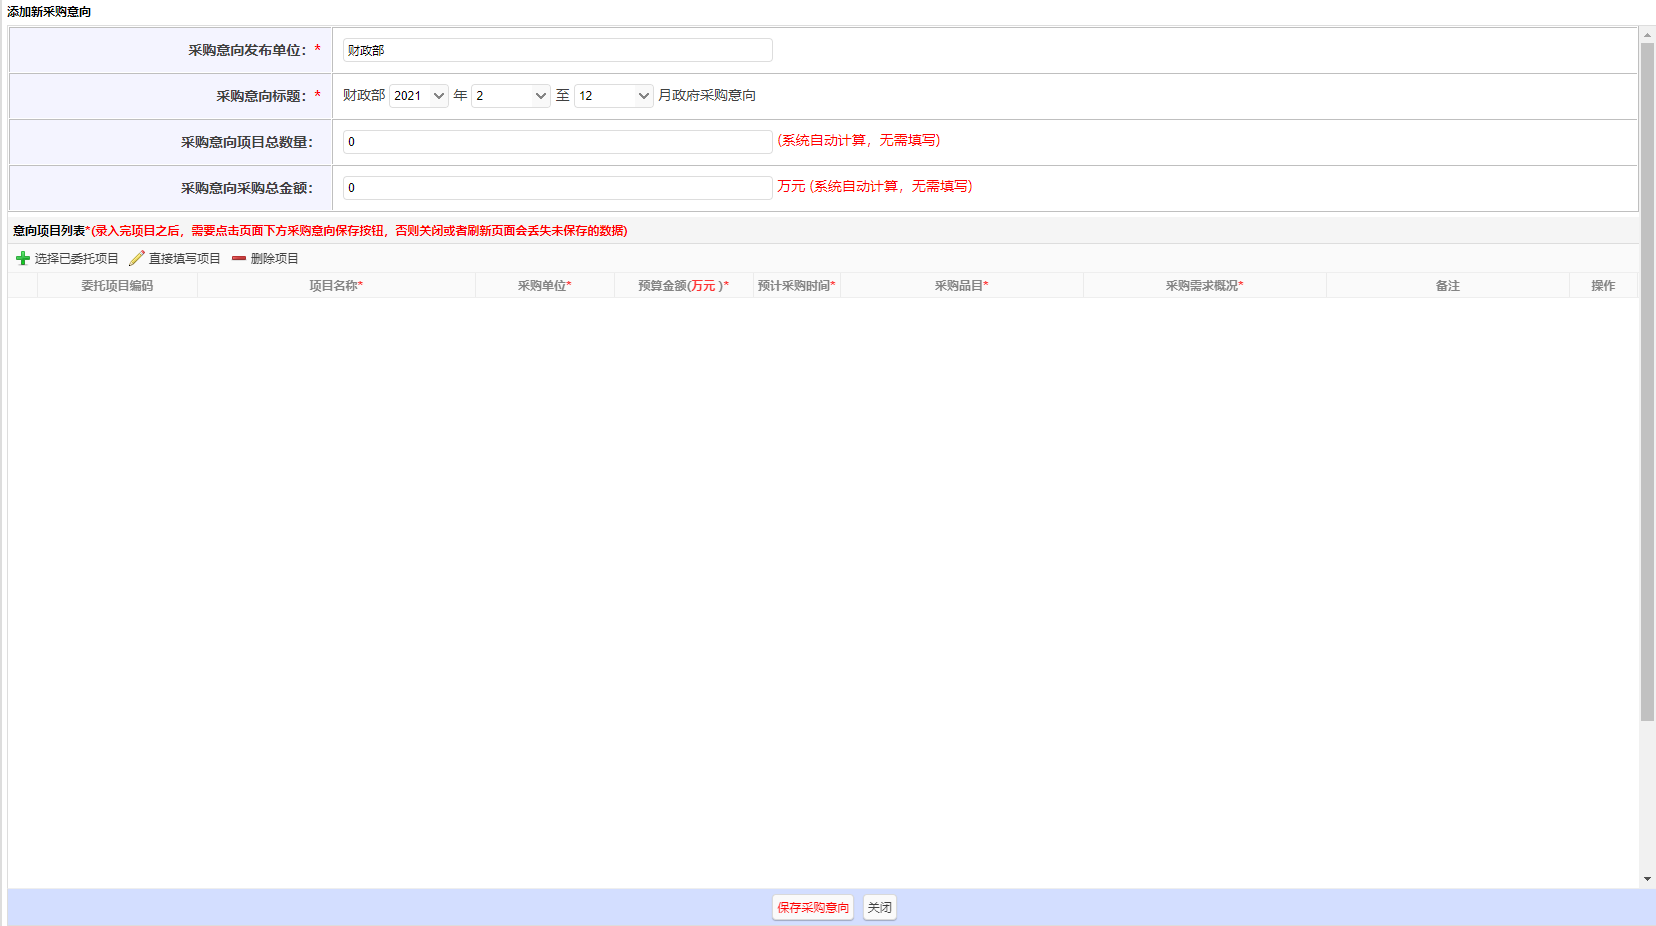Click the red minus 删除项目 icon
The width and height of the screenshot is (1656, 926).
point(239,259)
